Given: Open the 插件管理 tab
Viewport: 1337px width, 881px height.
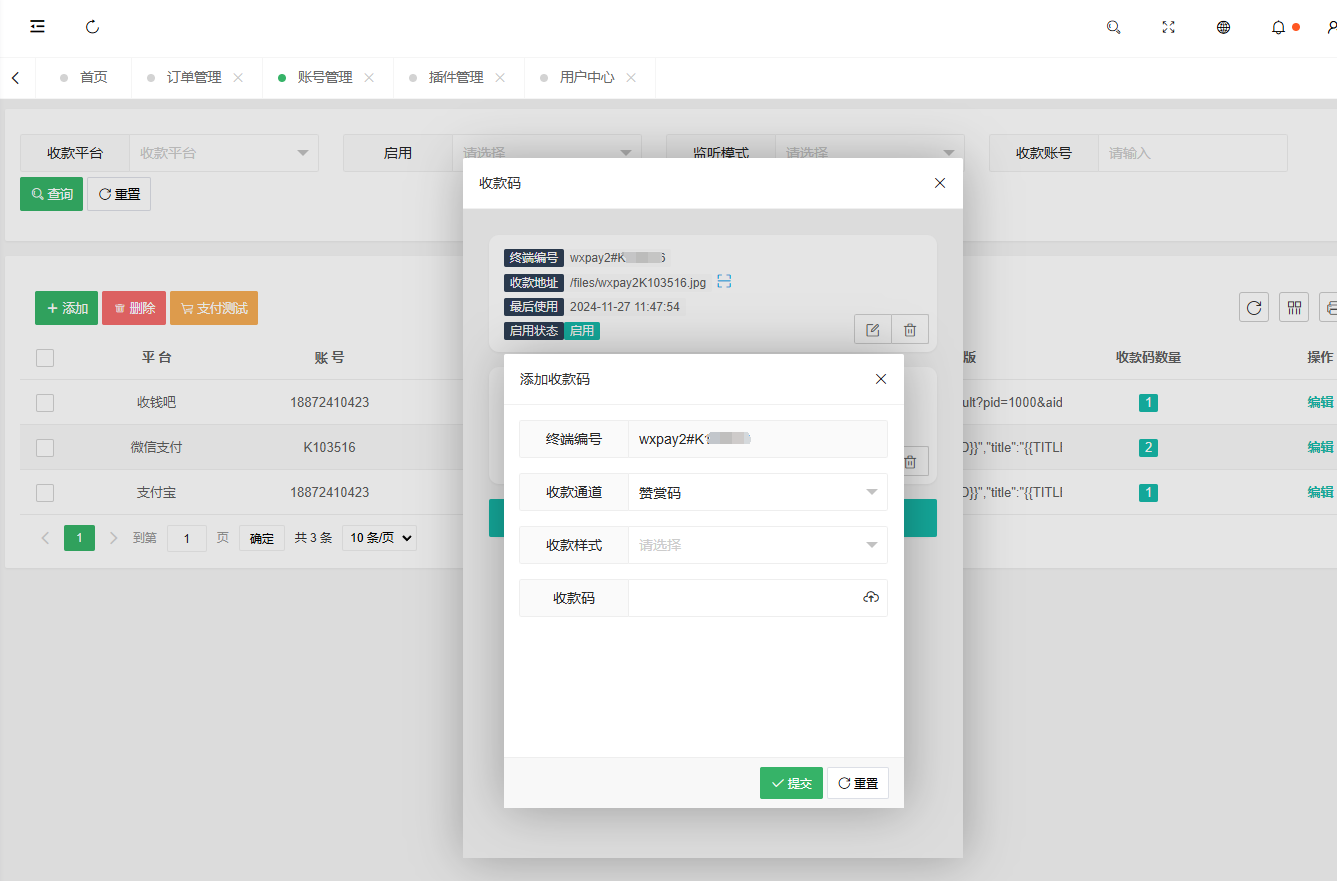Looking at the screenshot, I should coord(453,76).
